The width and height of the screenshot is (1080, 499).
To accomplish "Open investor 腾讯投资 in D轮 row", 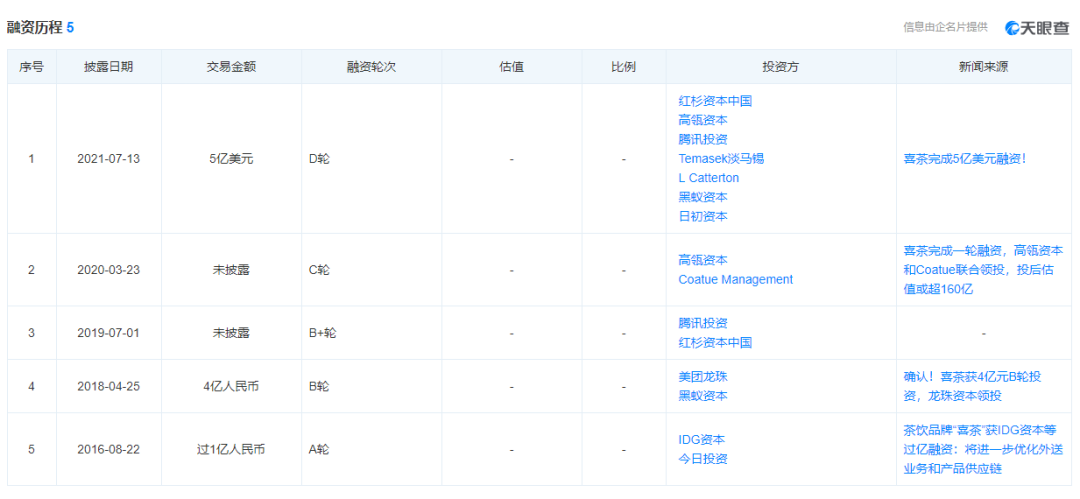I will click(x=703, y=139).
